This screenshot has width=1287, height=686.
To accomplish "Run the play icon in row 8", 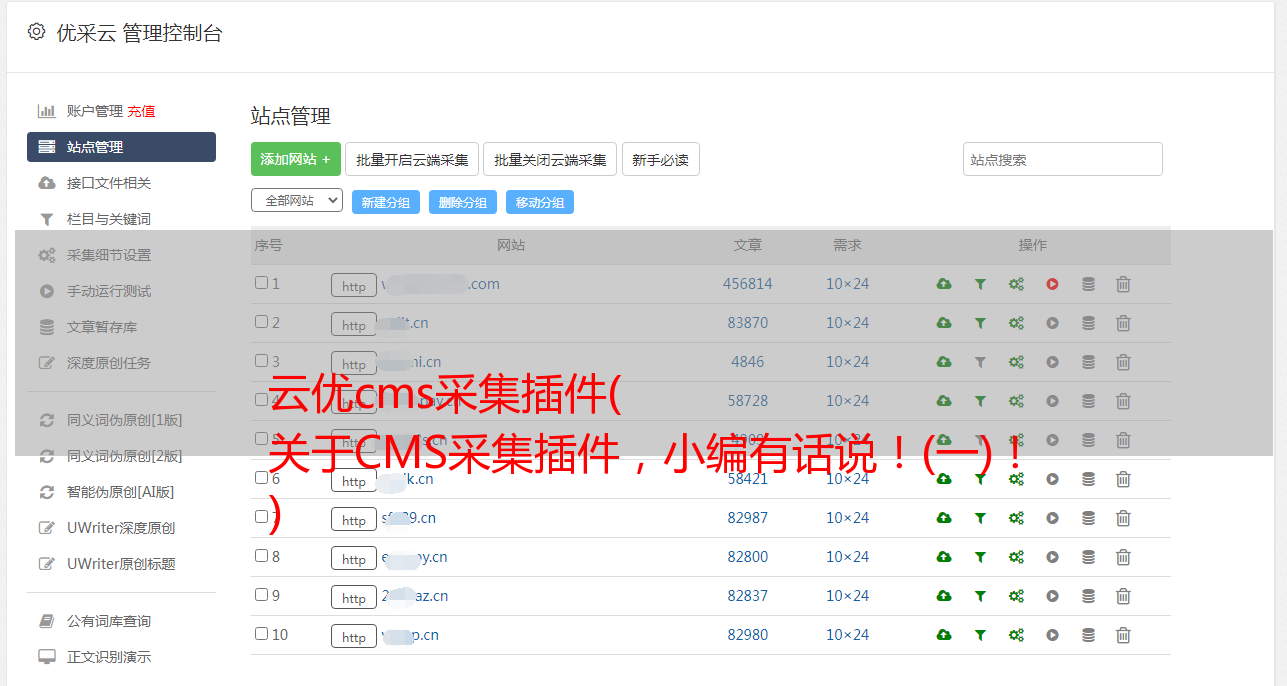I will click(1052, 557).
